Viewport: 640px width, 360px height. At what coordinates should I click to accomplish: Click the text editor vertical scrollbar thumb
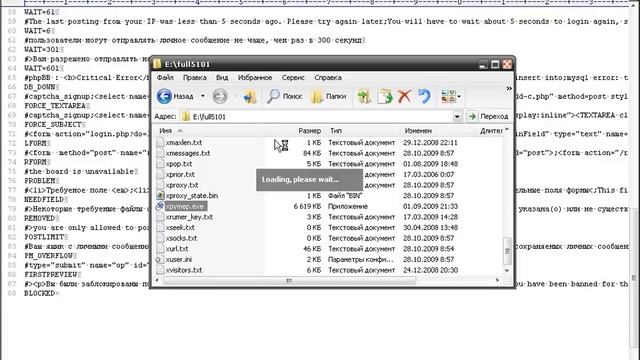634,278
